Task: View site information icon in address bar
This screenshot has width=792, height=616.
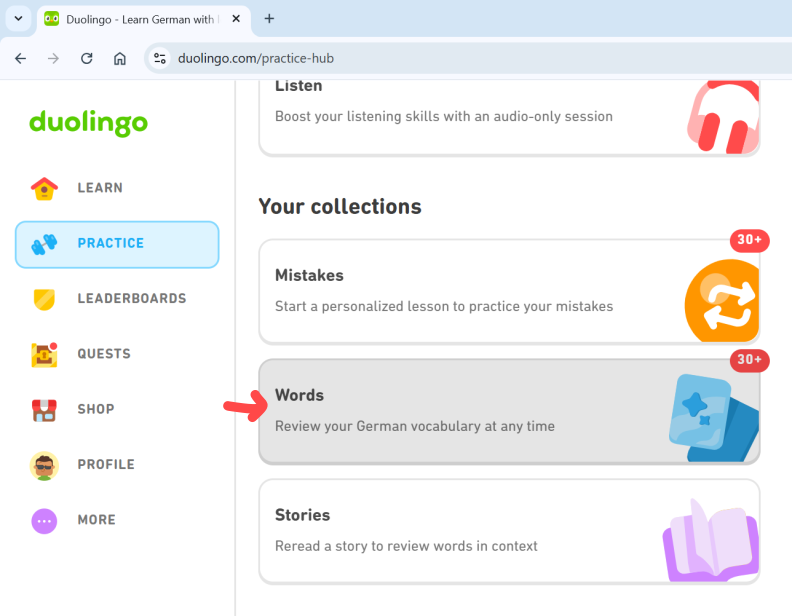Action: 160,59
